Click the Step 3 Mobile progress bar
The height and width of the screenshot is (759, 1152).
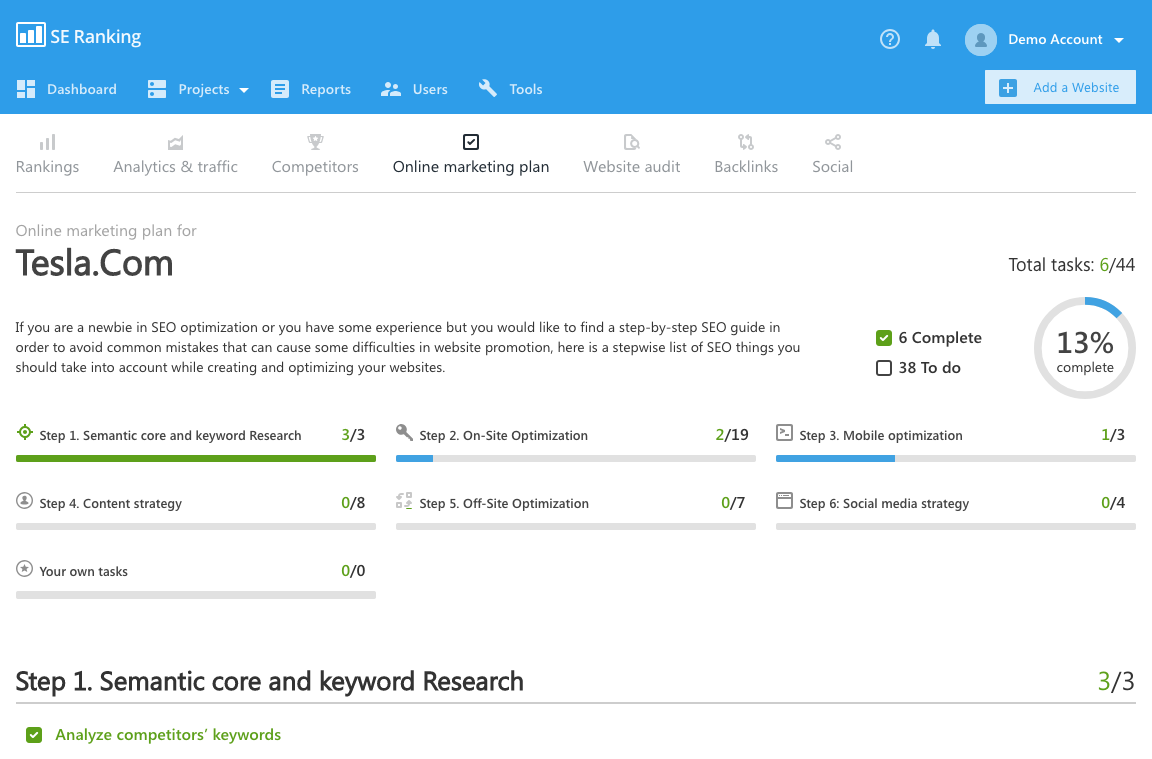click(956, 458)
